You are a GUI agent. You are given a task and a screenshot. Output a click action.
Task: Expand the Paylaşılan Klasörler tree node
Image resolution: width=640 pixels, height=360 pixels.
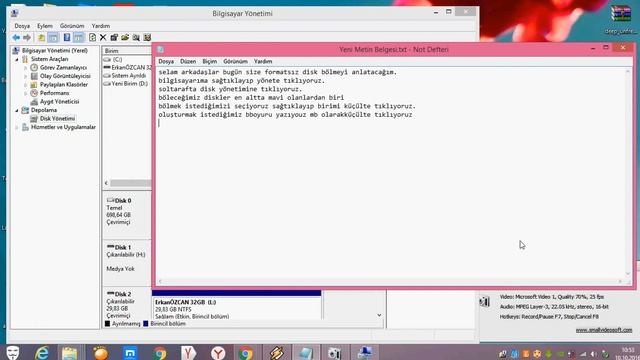25,85
